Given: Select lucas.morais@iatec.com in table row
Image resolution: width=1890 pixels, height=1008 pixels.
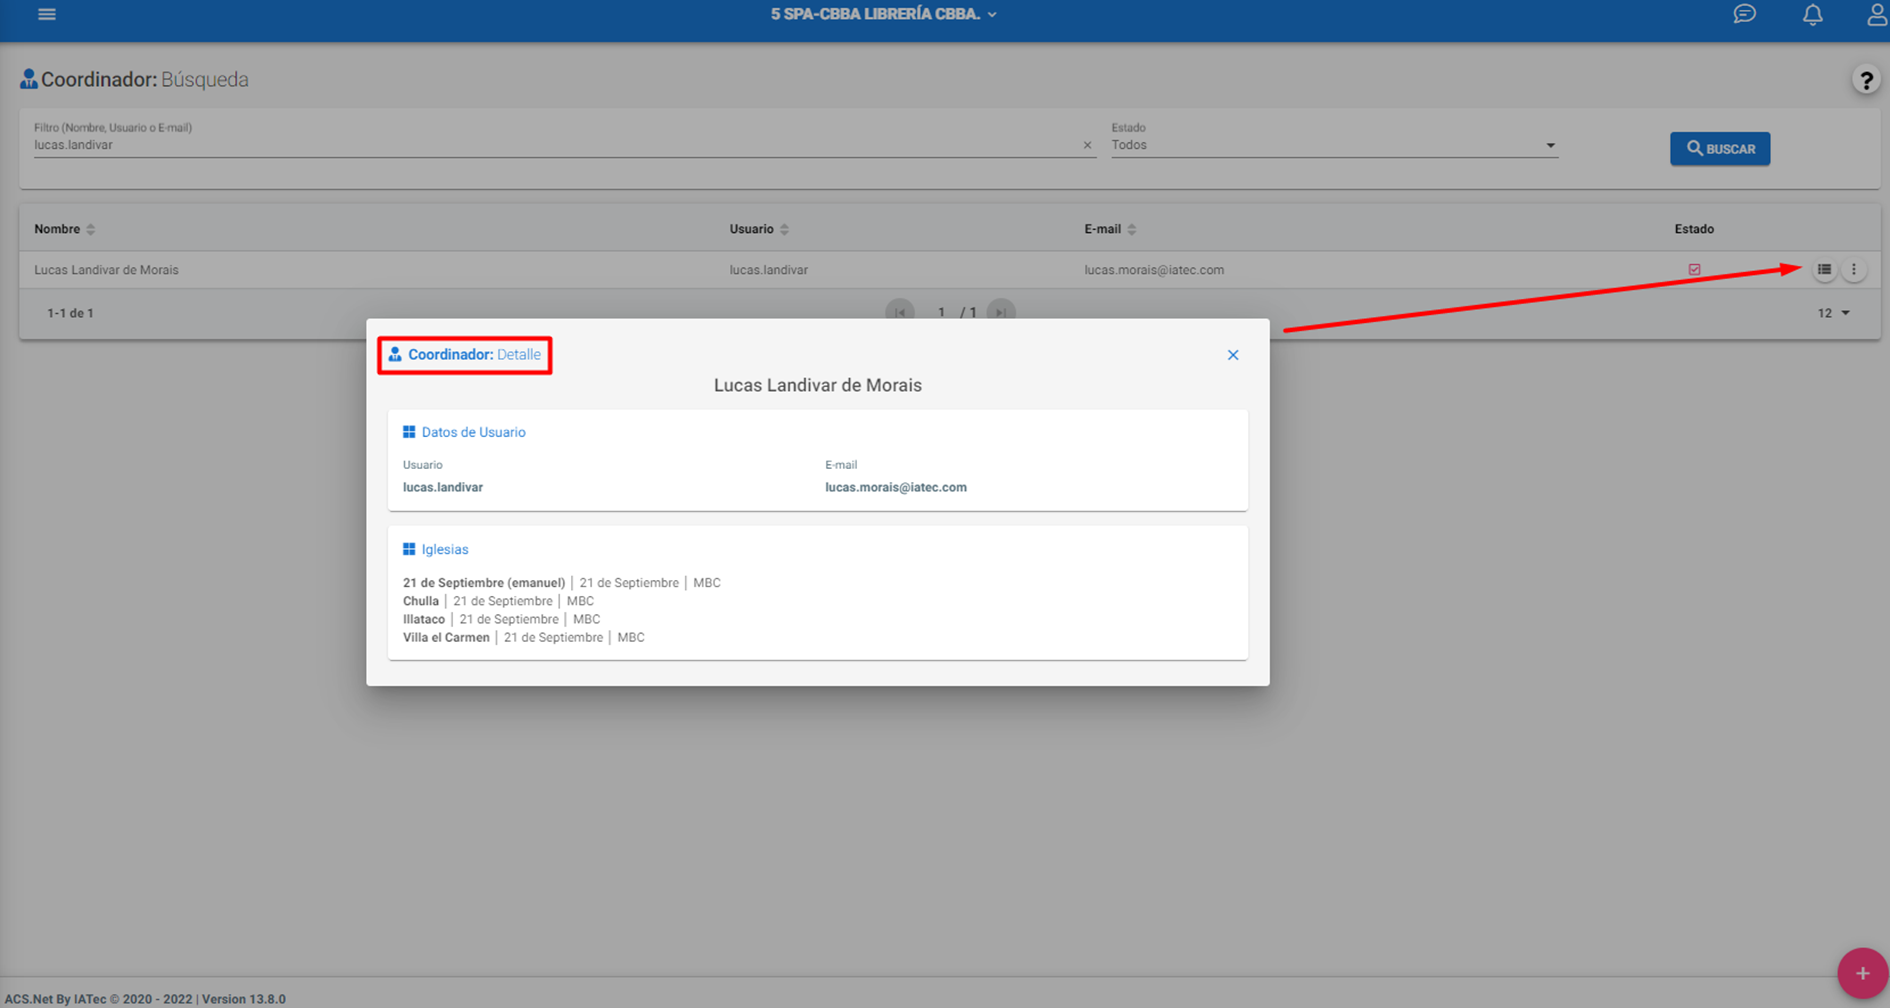Looking at the screenshot, I should pos(1154,270).
